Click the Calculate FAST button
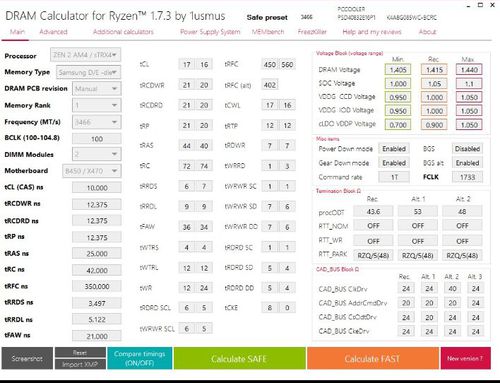The image size is (500, 383). (373, 358)
